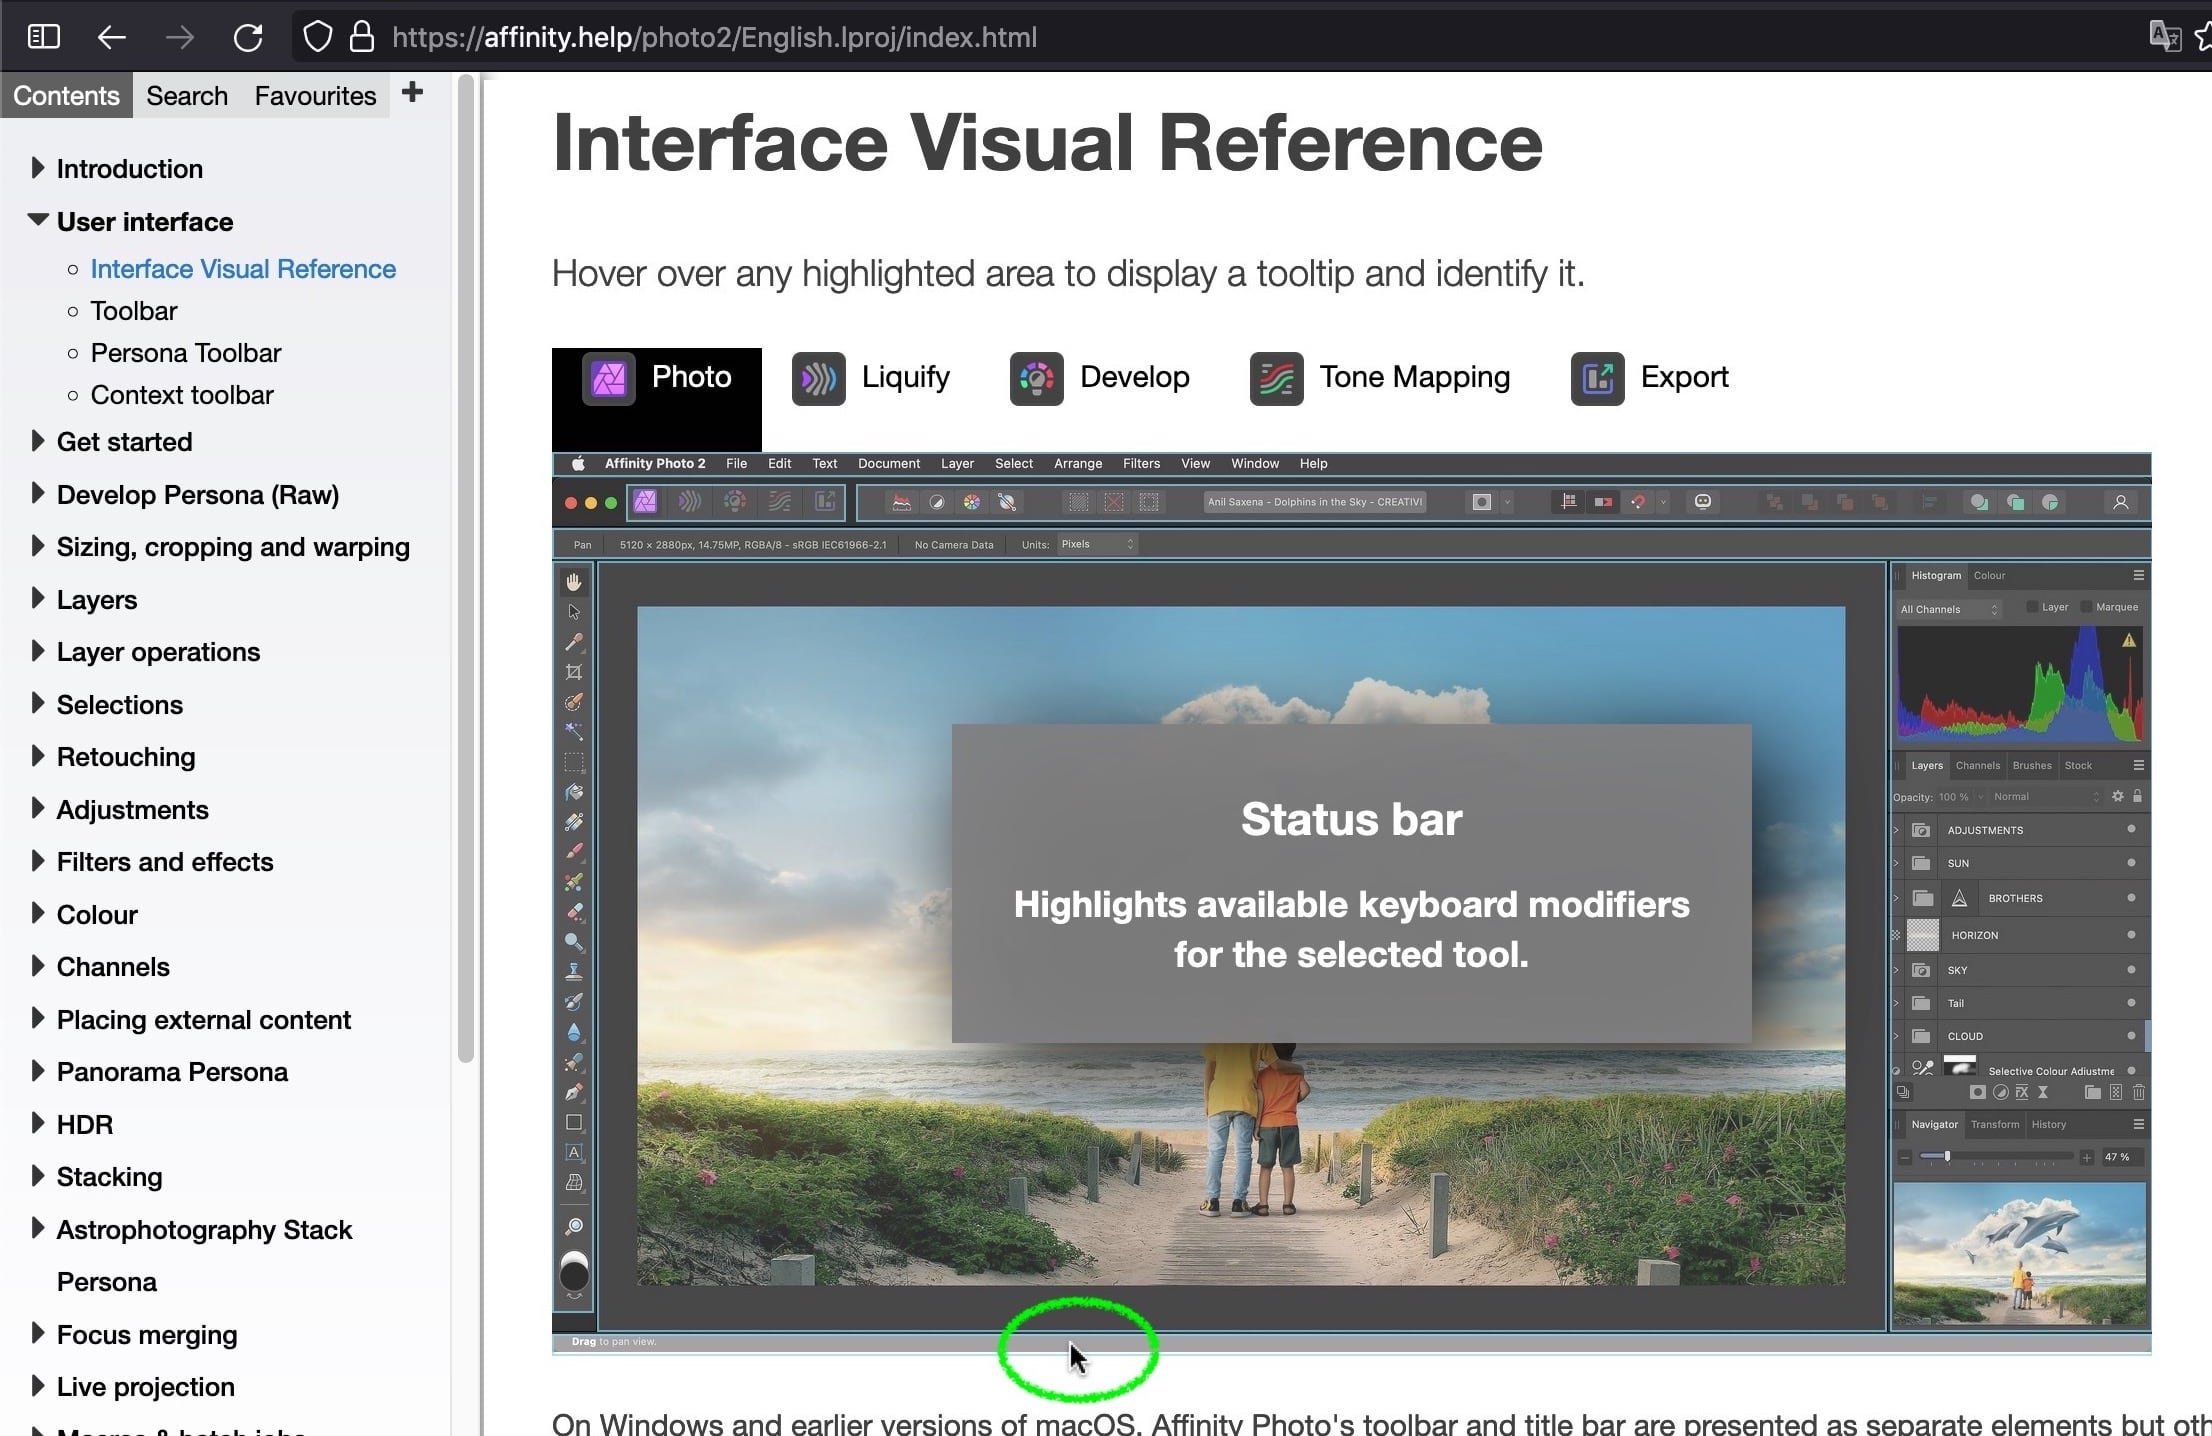Select the Rectangular Marquee tool icon

coord(574,762)
